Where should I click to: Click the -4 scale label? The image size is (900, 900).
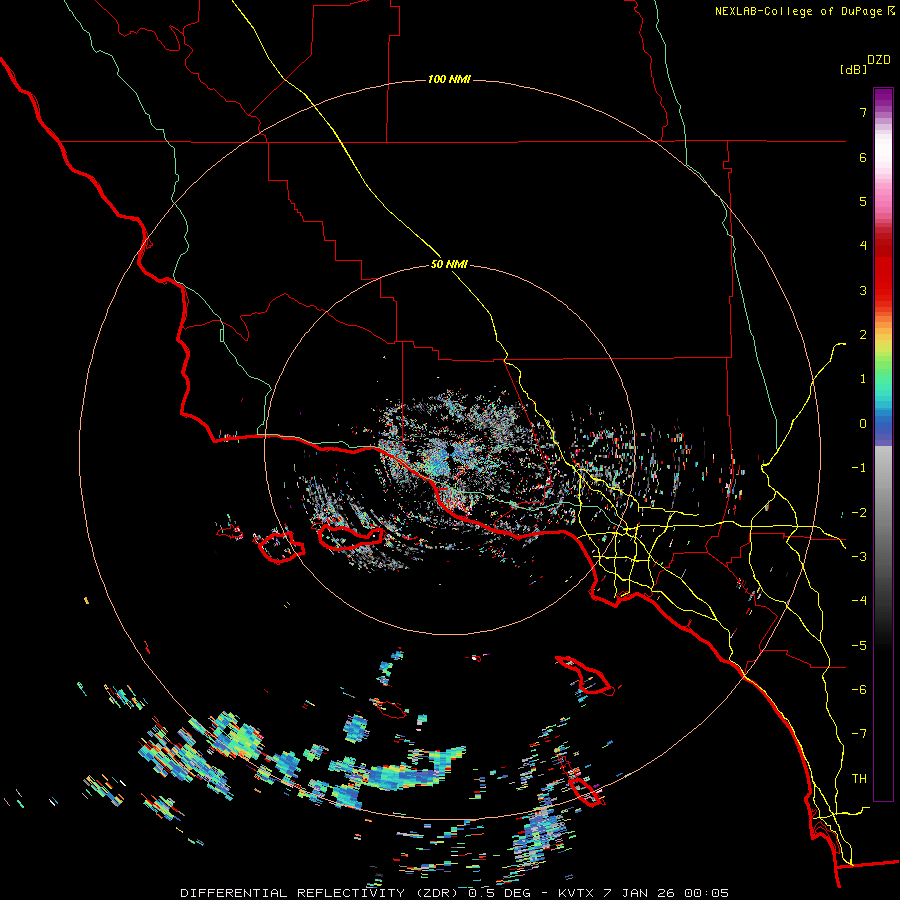[859, 601]
